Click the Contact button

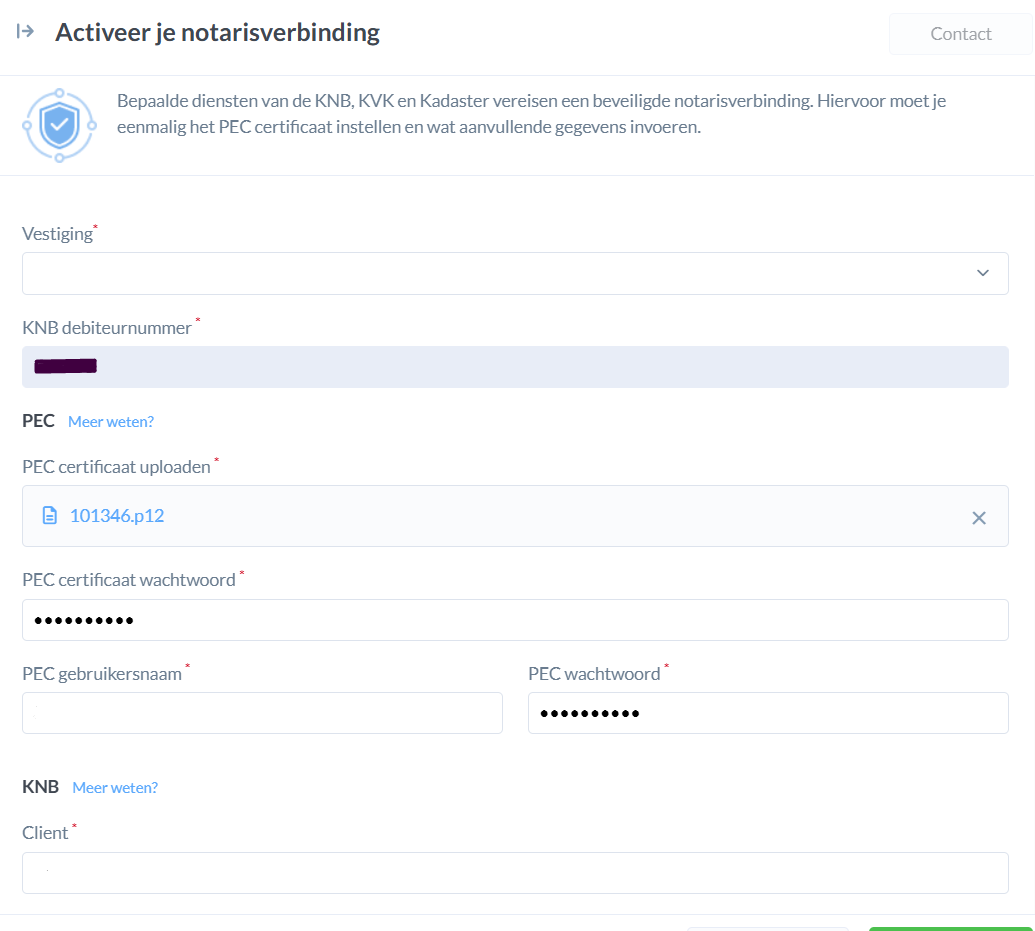point(960,34)
